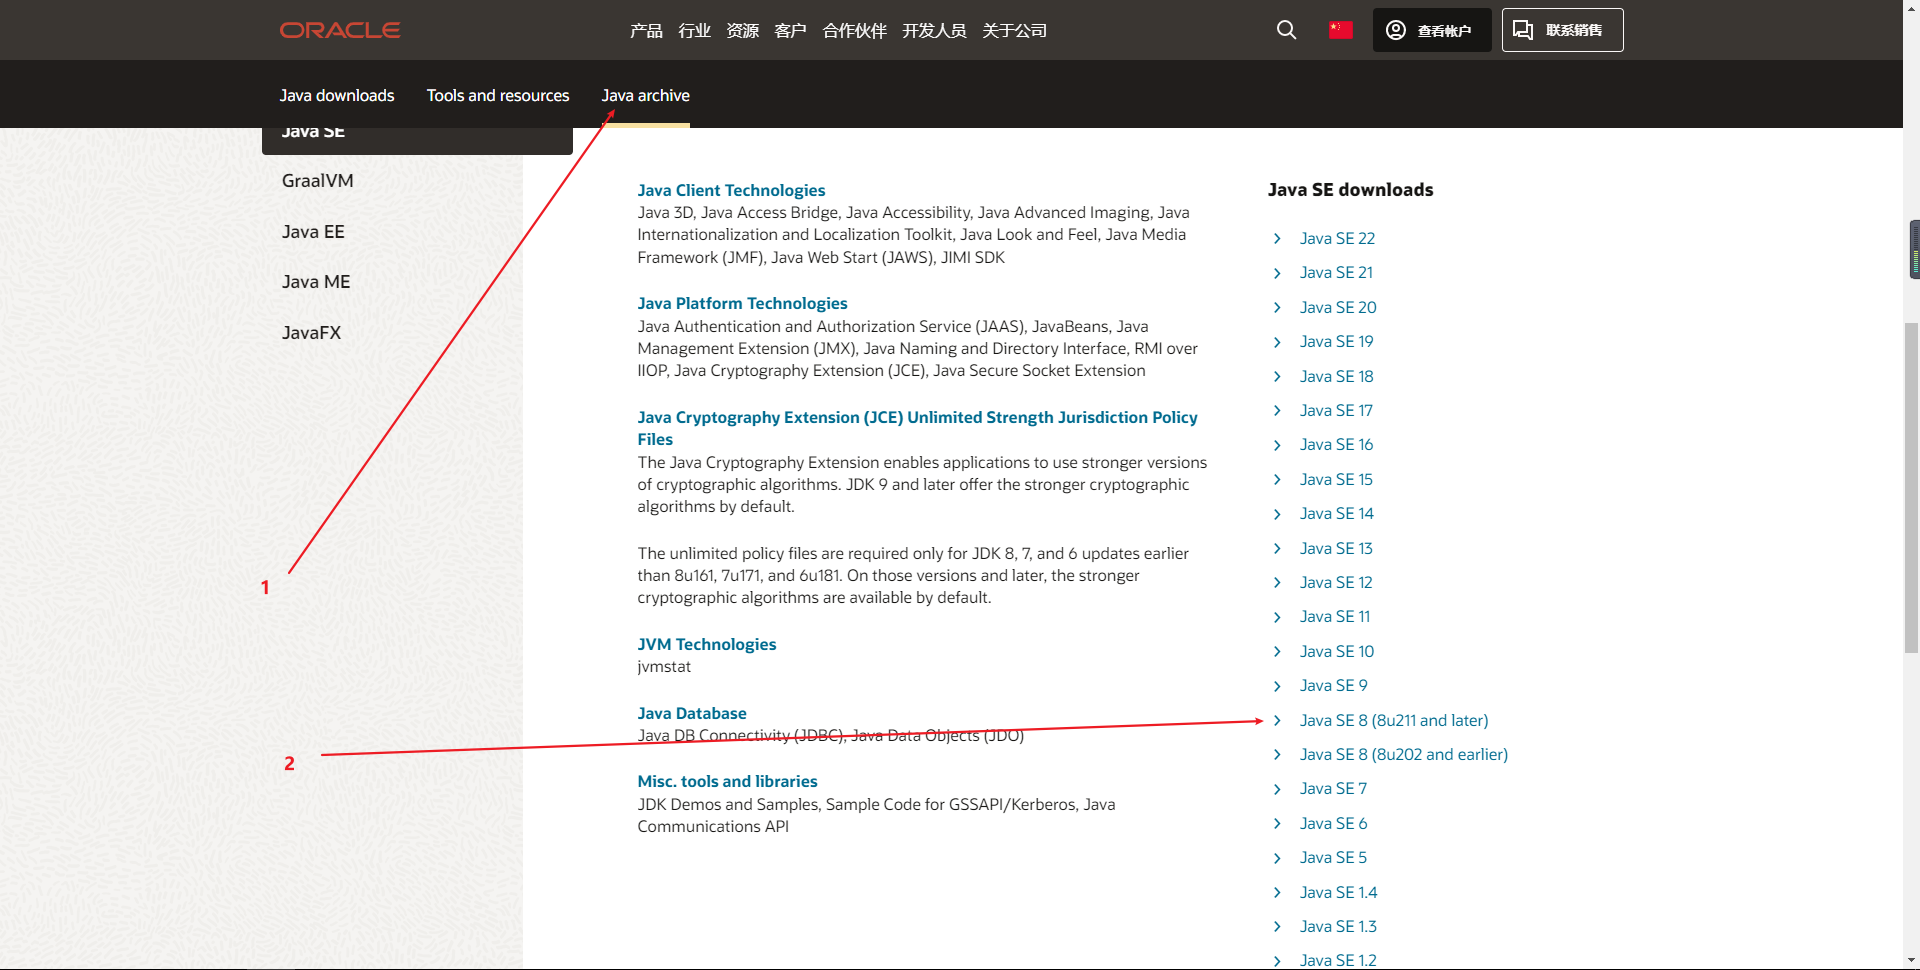Open Java SE 8 (8u211 and later)
This screenshot has width=1920, height=970.
pos(1393,720)
